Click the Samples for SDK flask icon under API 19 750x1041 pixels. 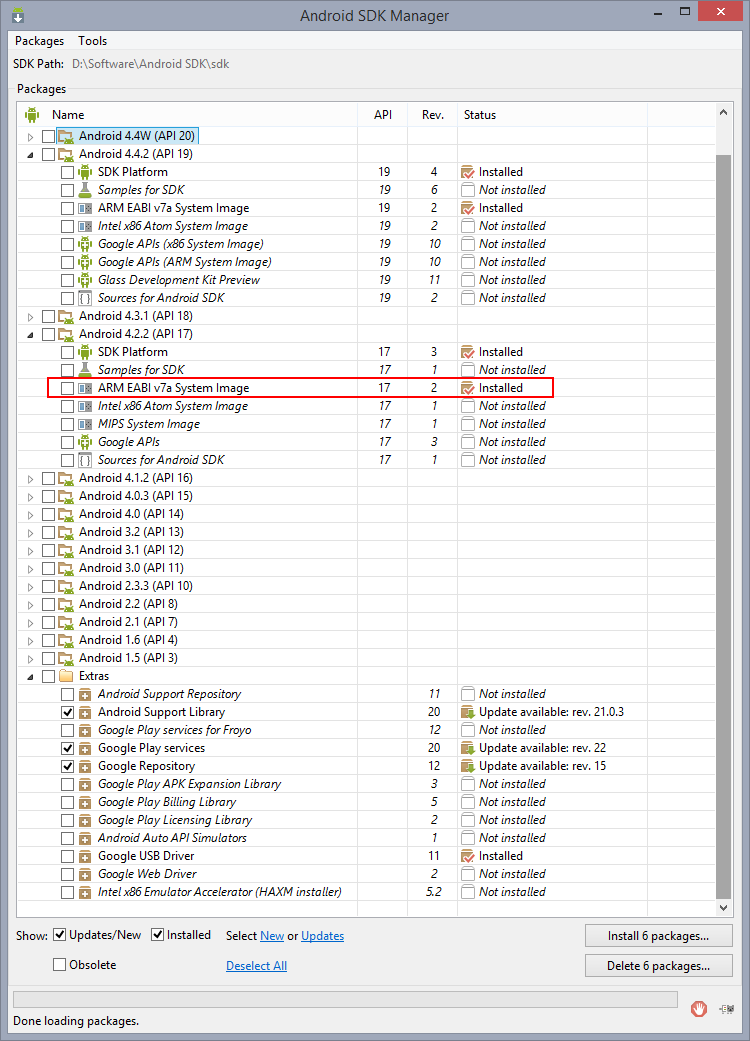[x=85, y=190]
